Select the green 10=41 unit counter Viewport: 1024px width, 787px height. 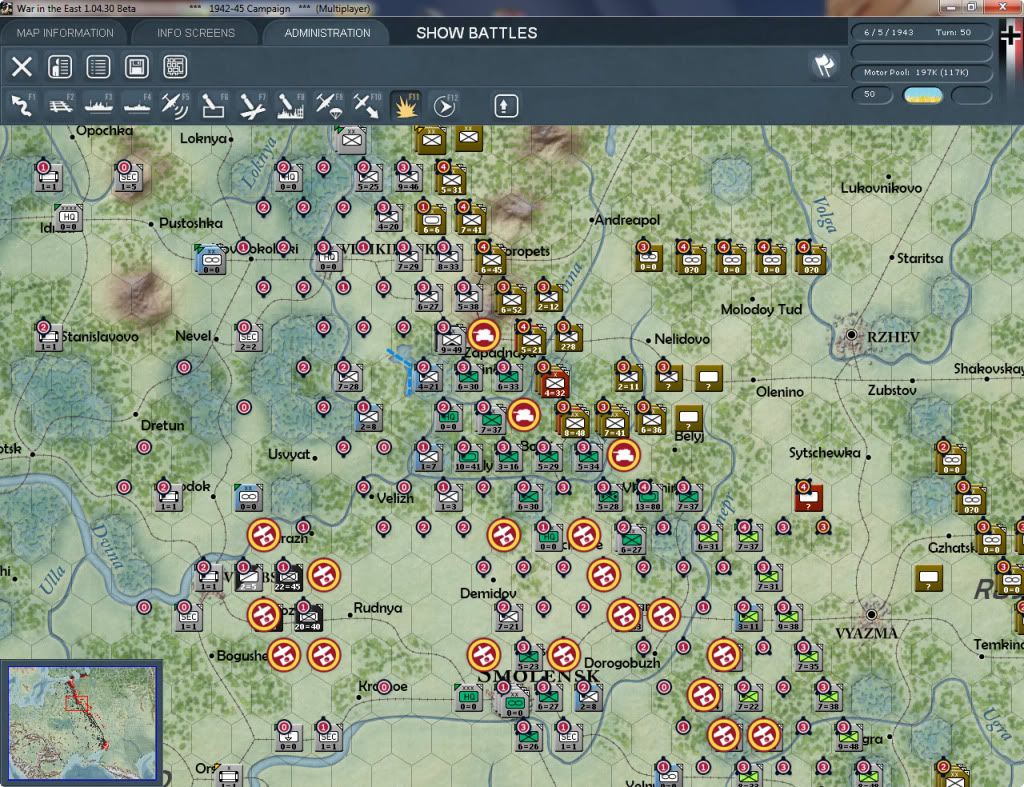click(x=468, y=457)
